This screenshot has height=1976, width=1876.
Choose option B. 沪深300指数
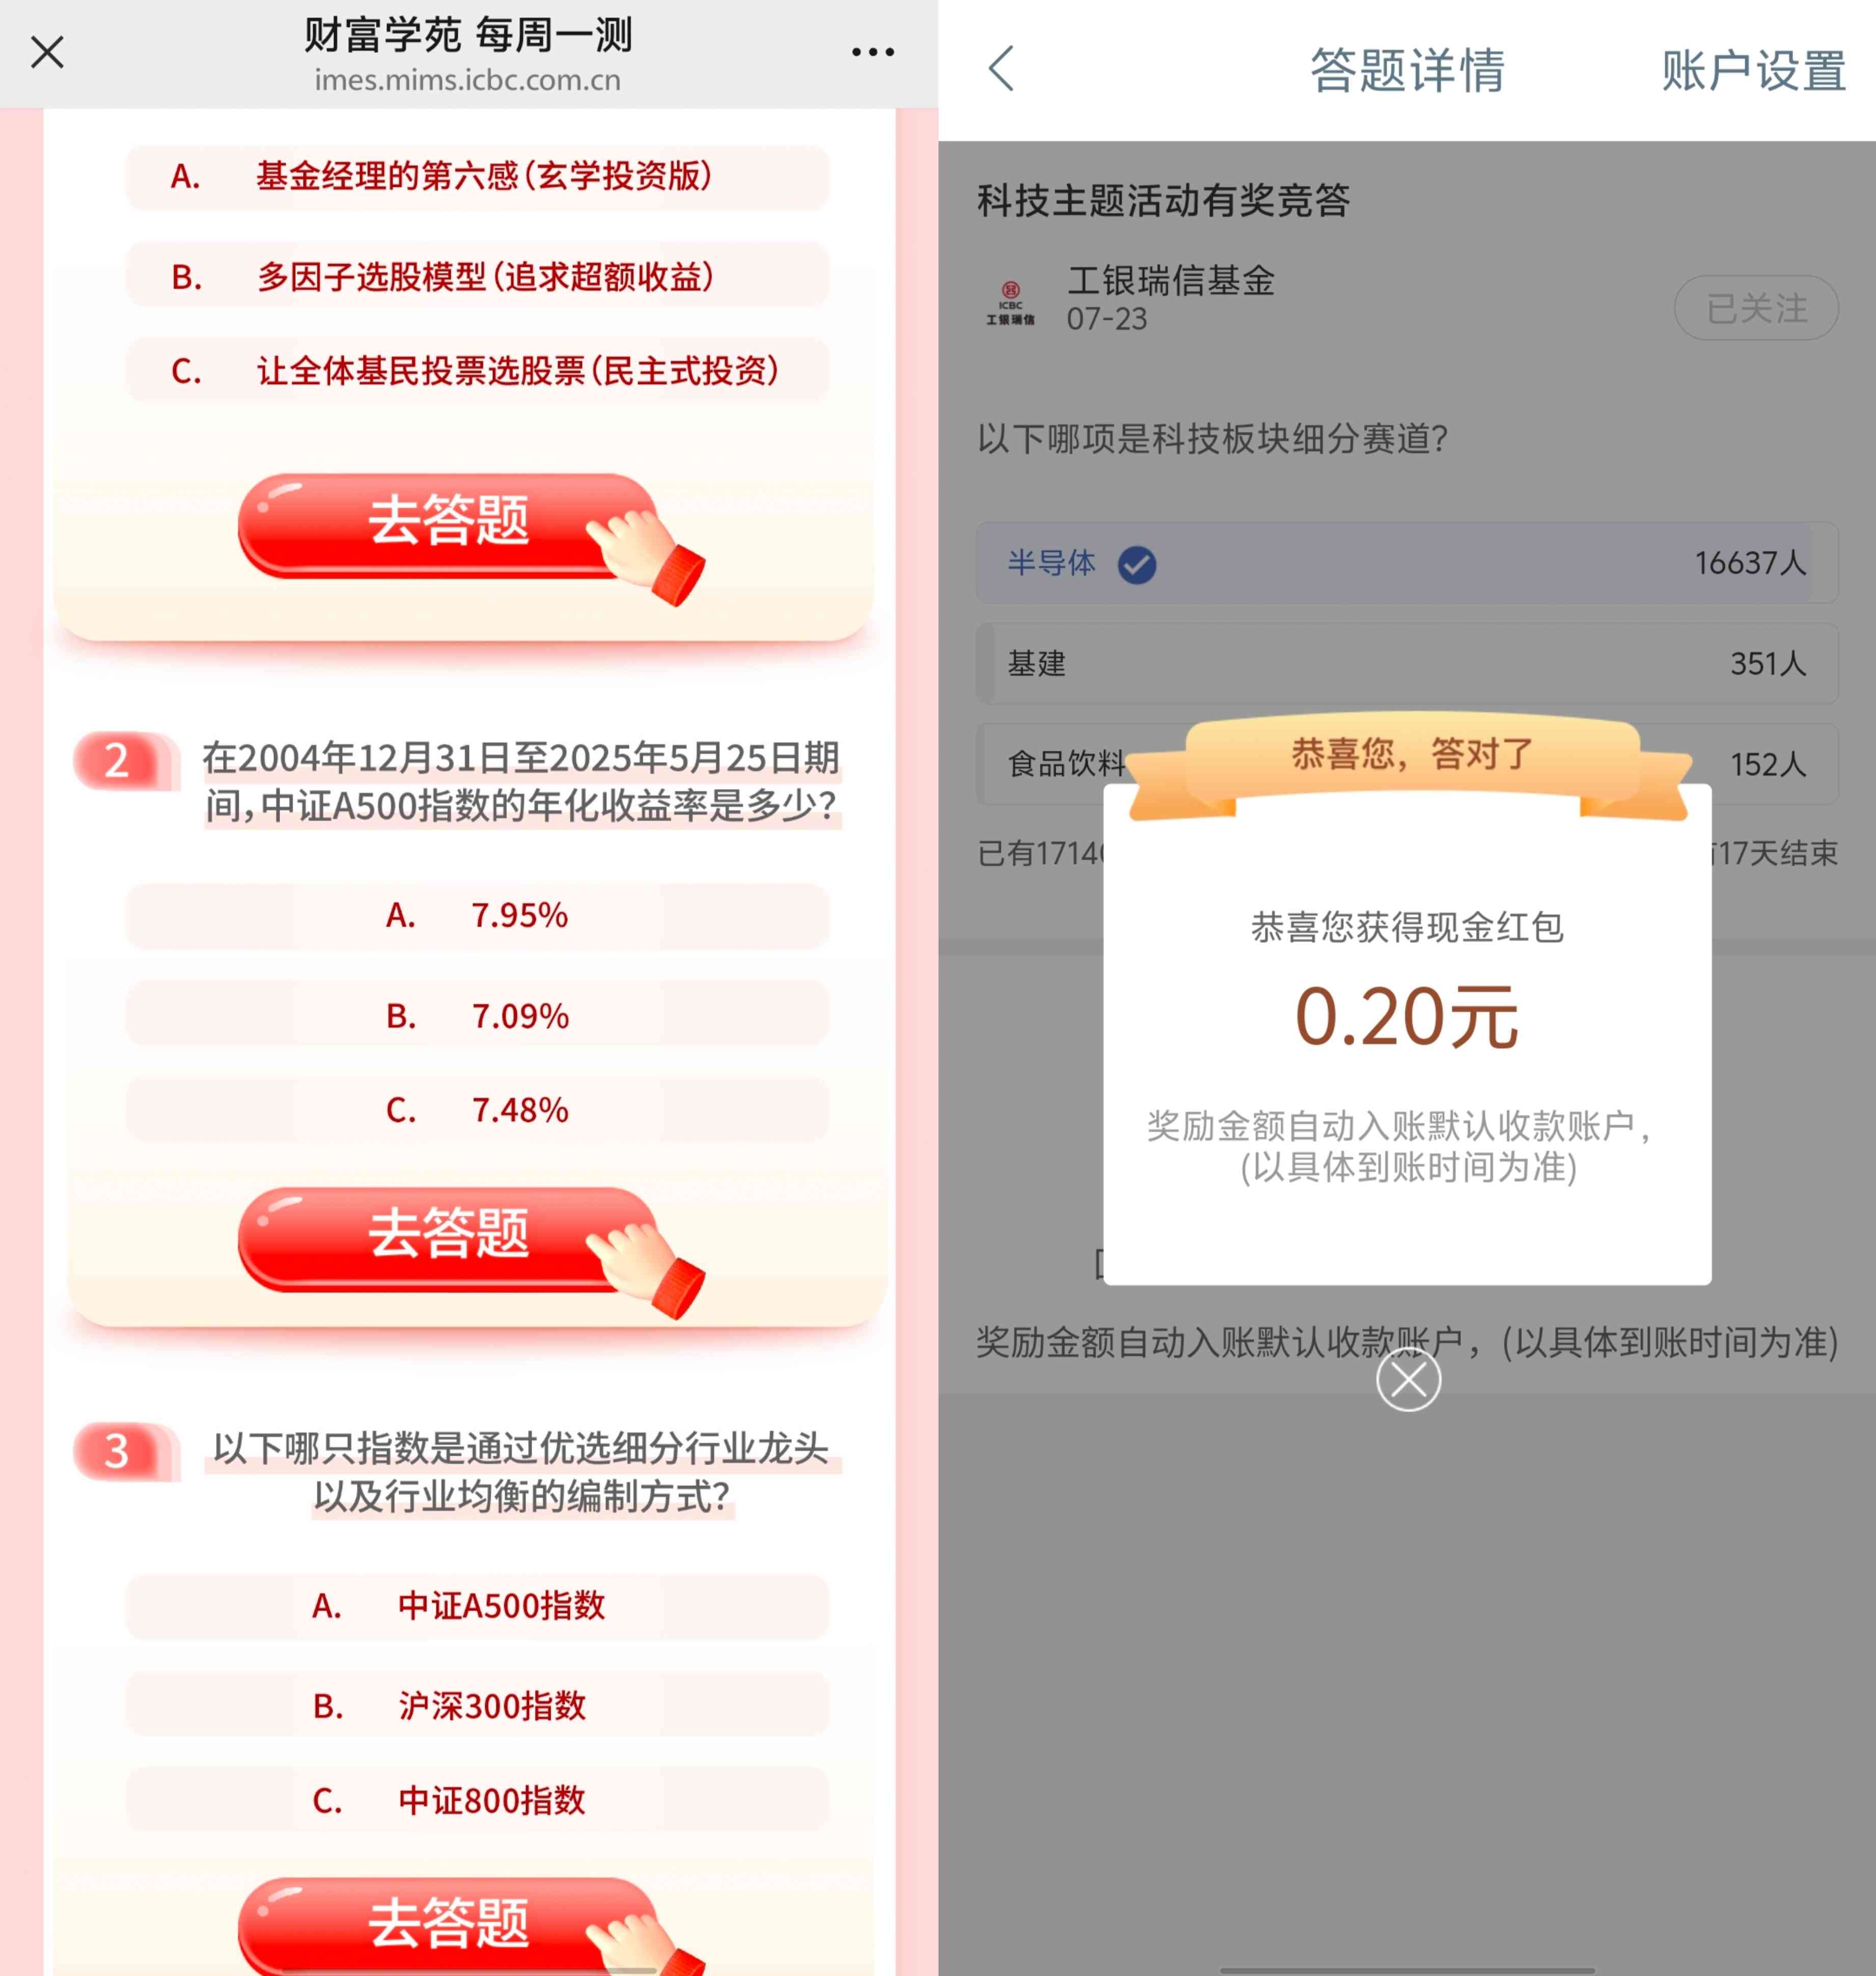(x=477, y=1705)
